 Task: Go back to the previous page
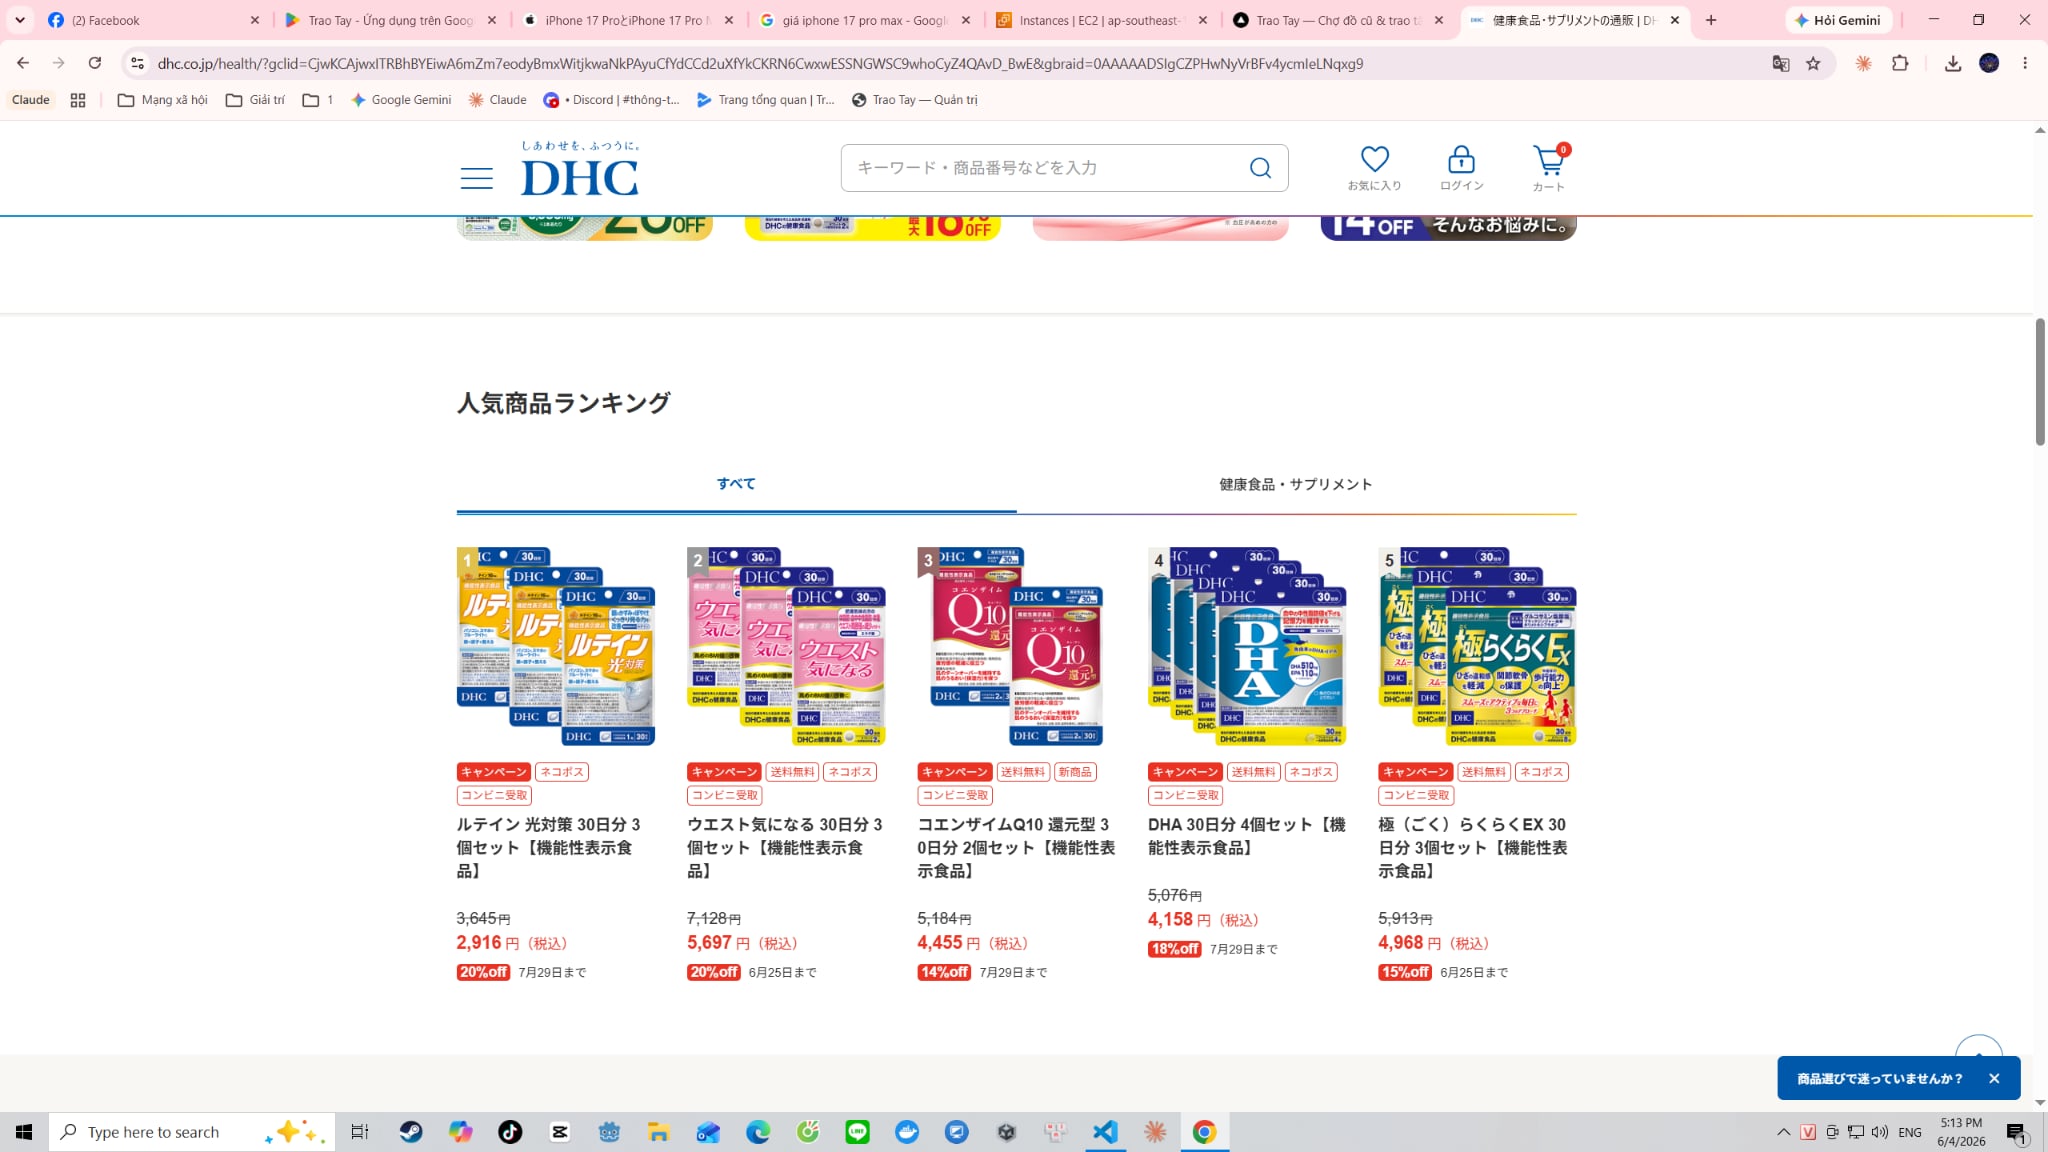tap(23, 63)
